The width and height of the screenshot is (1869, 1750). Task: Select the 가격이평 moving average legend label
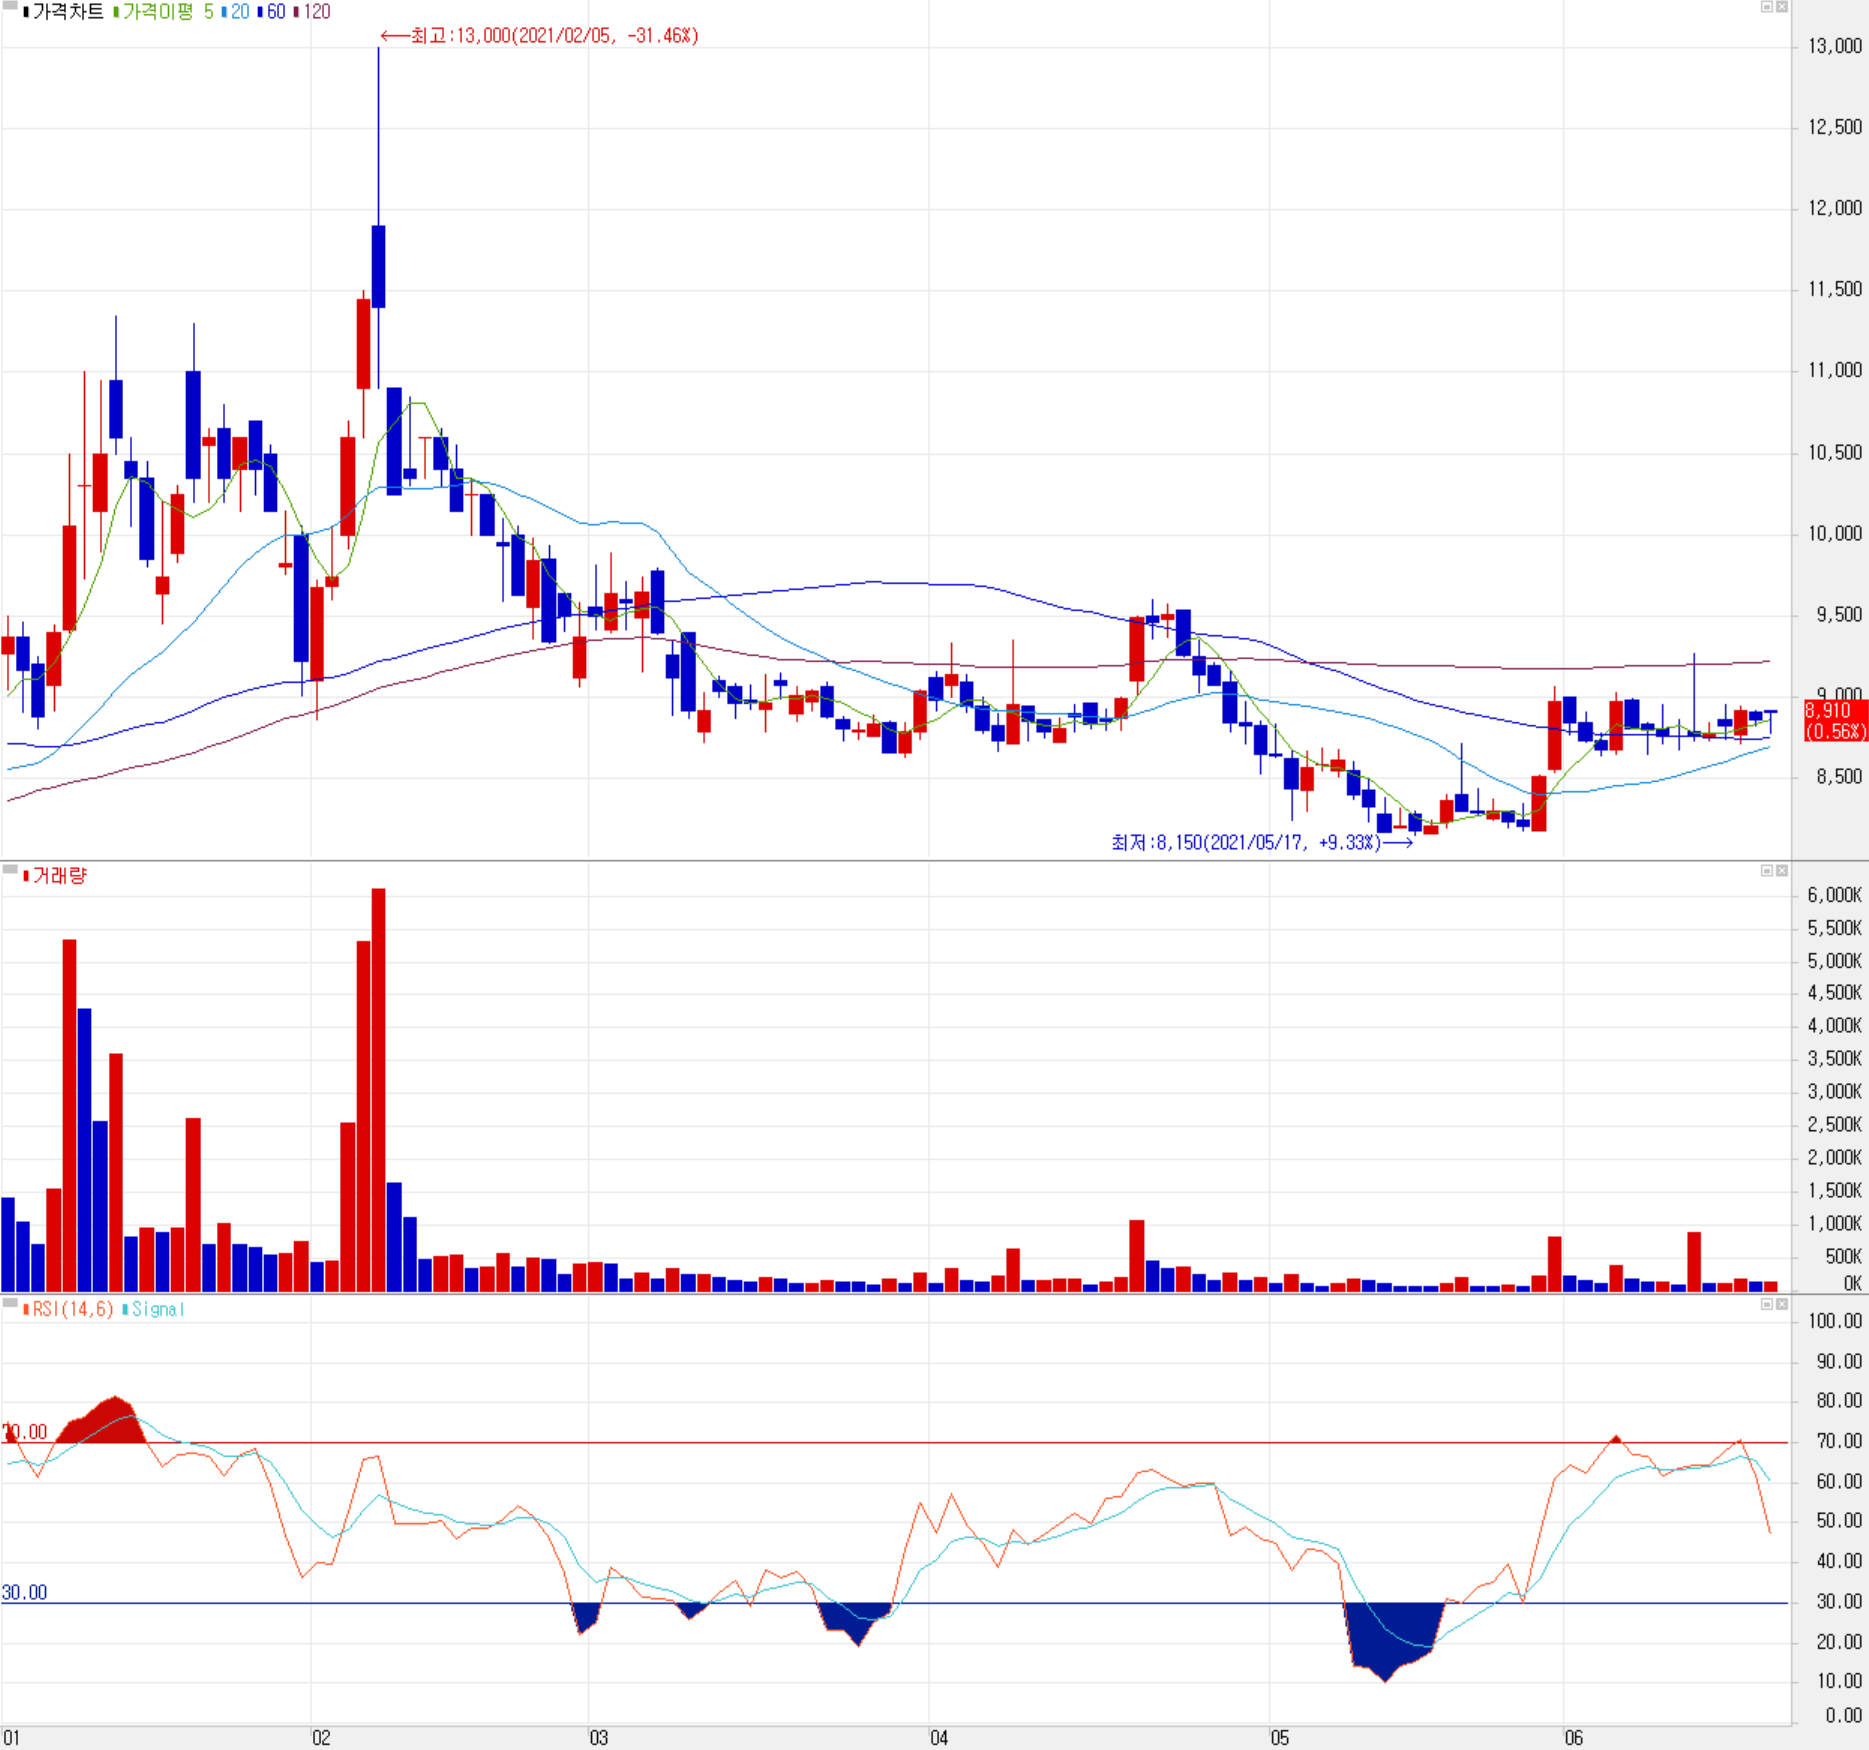point(158,12)
